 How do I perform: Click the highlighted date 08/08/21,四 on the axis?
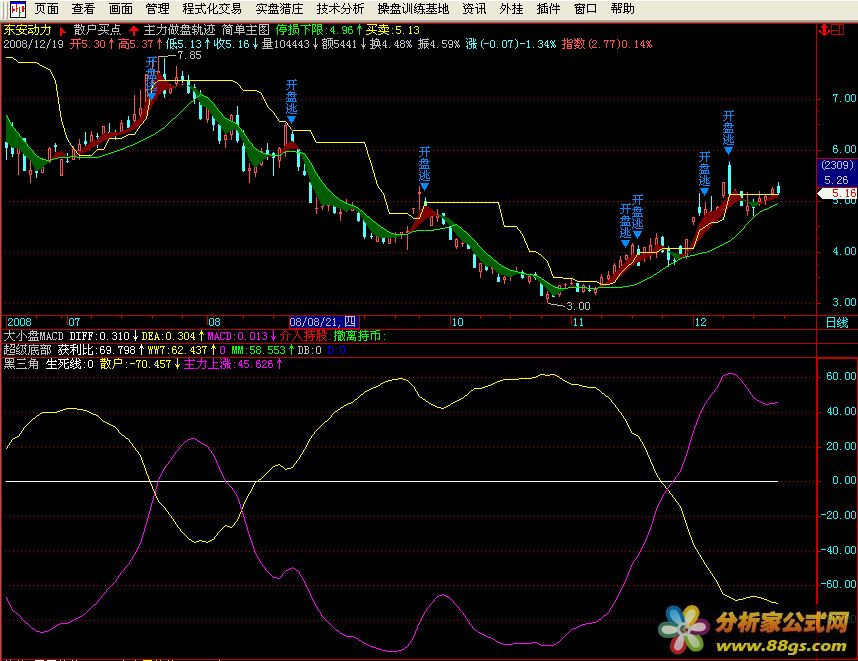tap(323, 322)
